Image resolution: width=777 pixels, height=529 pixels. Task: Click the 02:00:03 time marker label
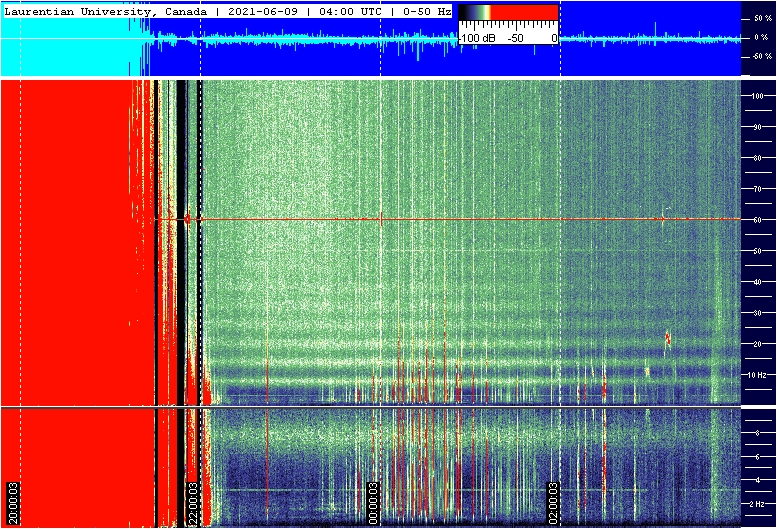(553, 503)
